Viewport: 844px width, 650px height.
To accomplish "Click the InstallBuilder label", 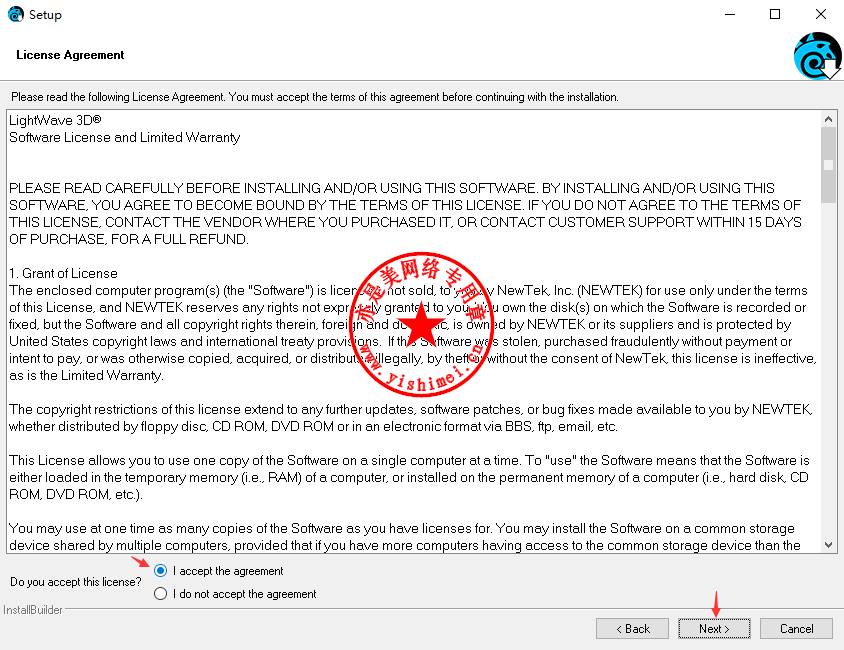I will [33, 610].
